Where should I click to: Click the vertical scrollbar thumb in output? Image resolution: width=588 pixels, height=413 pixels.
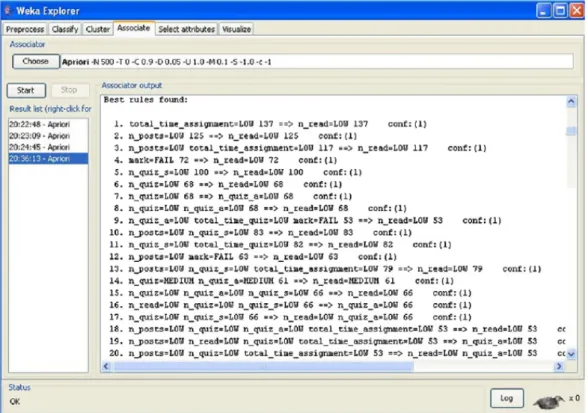pos(571,131)
